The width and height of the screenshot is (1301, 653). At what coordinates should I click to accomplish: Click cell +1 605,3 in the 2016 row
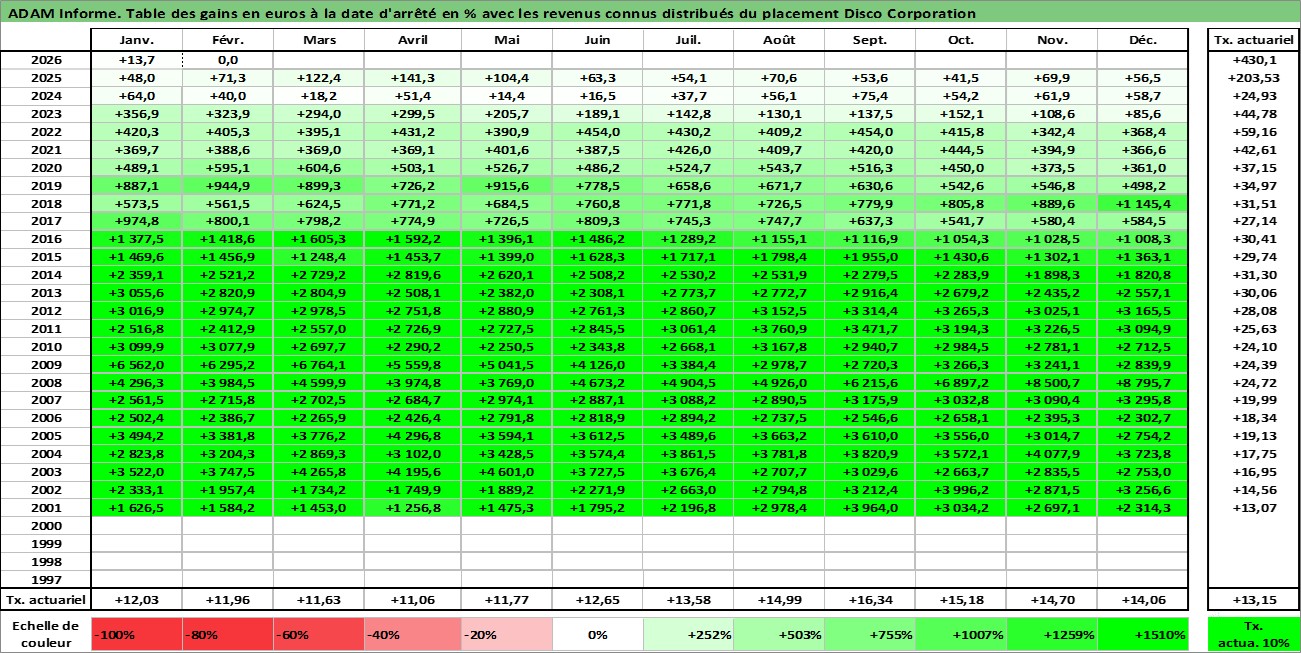point(318,239)
